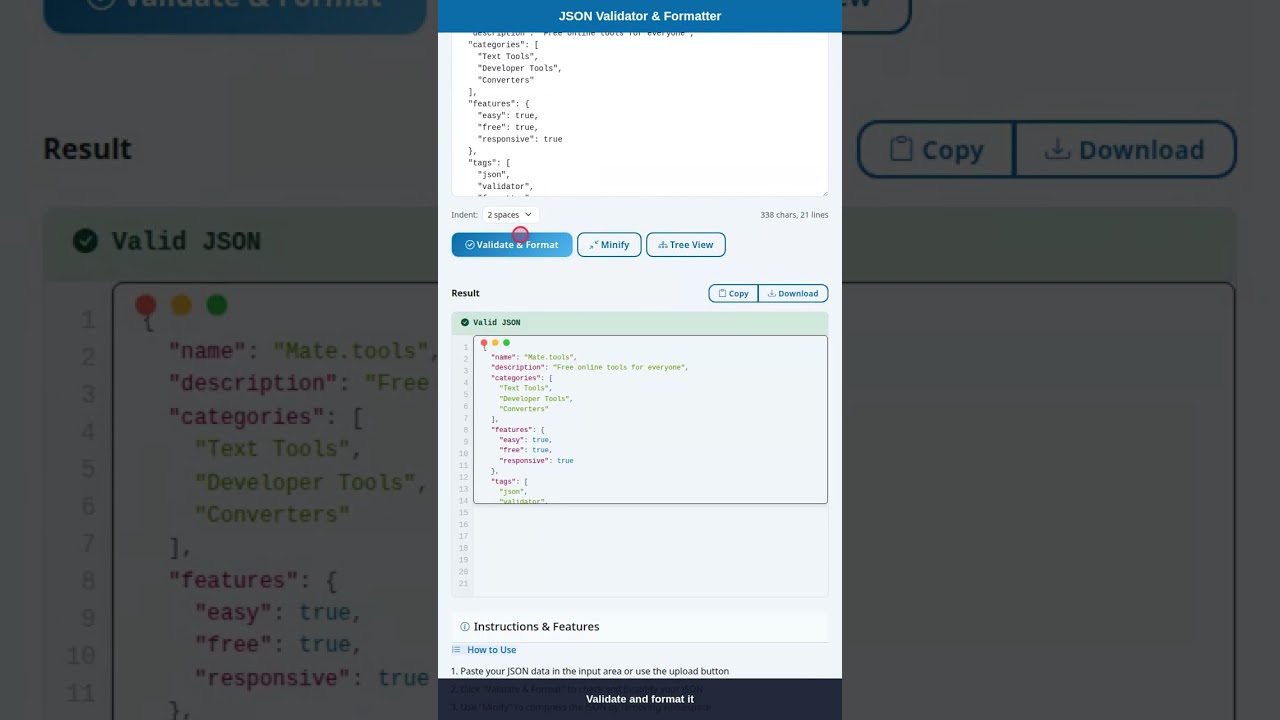Click the yellow dot in result code window
Image resolution: width=1280 pixels, height=720 pixels.
[495, 343]
